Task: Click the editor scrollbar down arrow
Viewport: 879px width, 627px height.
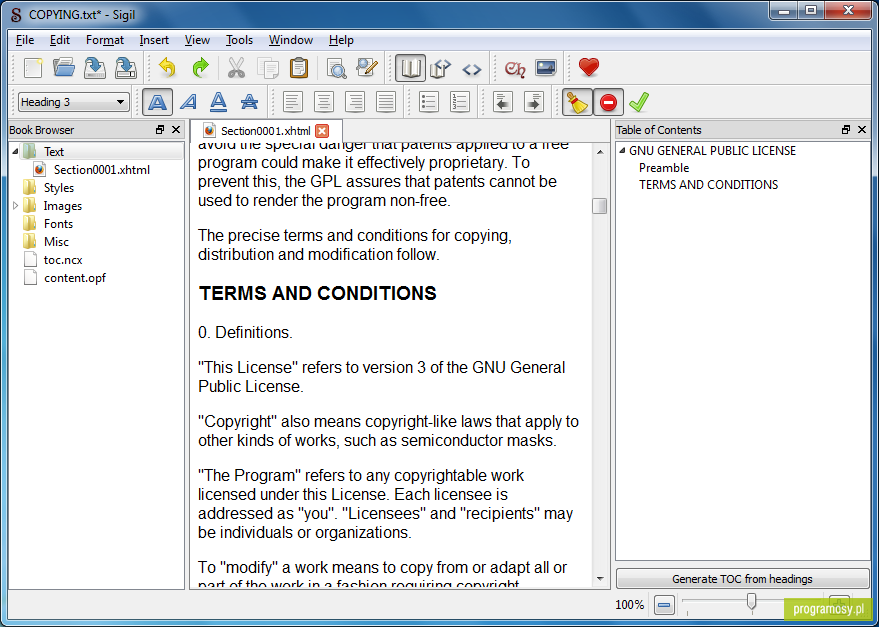Action: click(599, 578)
